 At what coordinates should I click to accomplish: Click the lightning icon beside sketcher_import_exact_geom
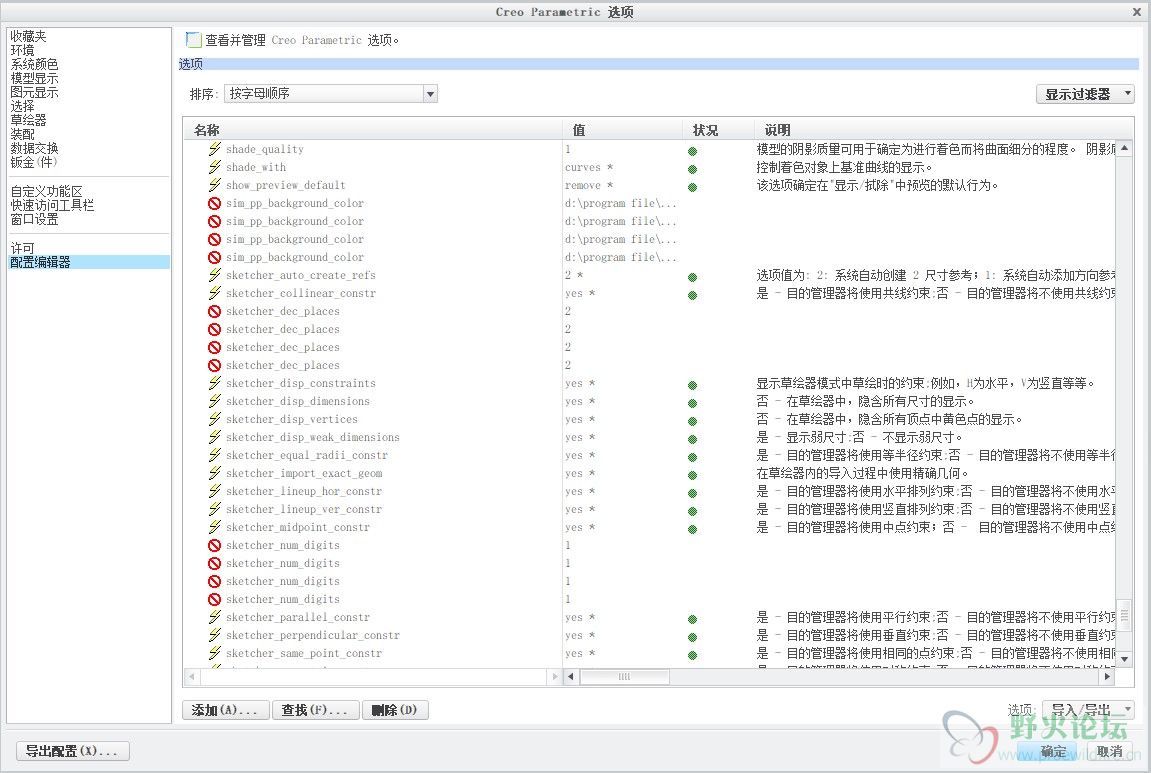[214, 473]
